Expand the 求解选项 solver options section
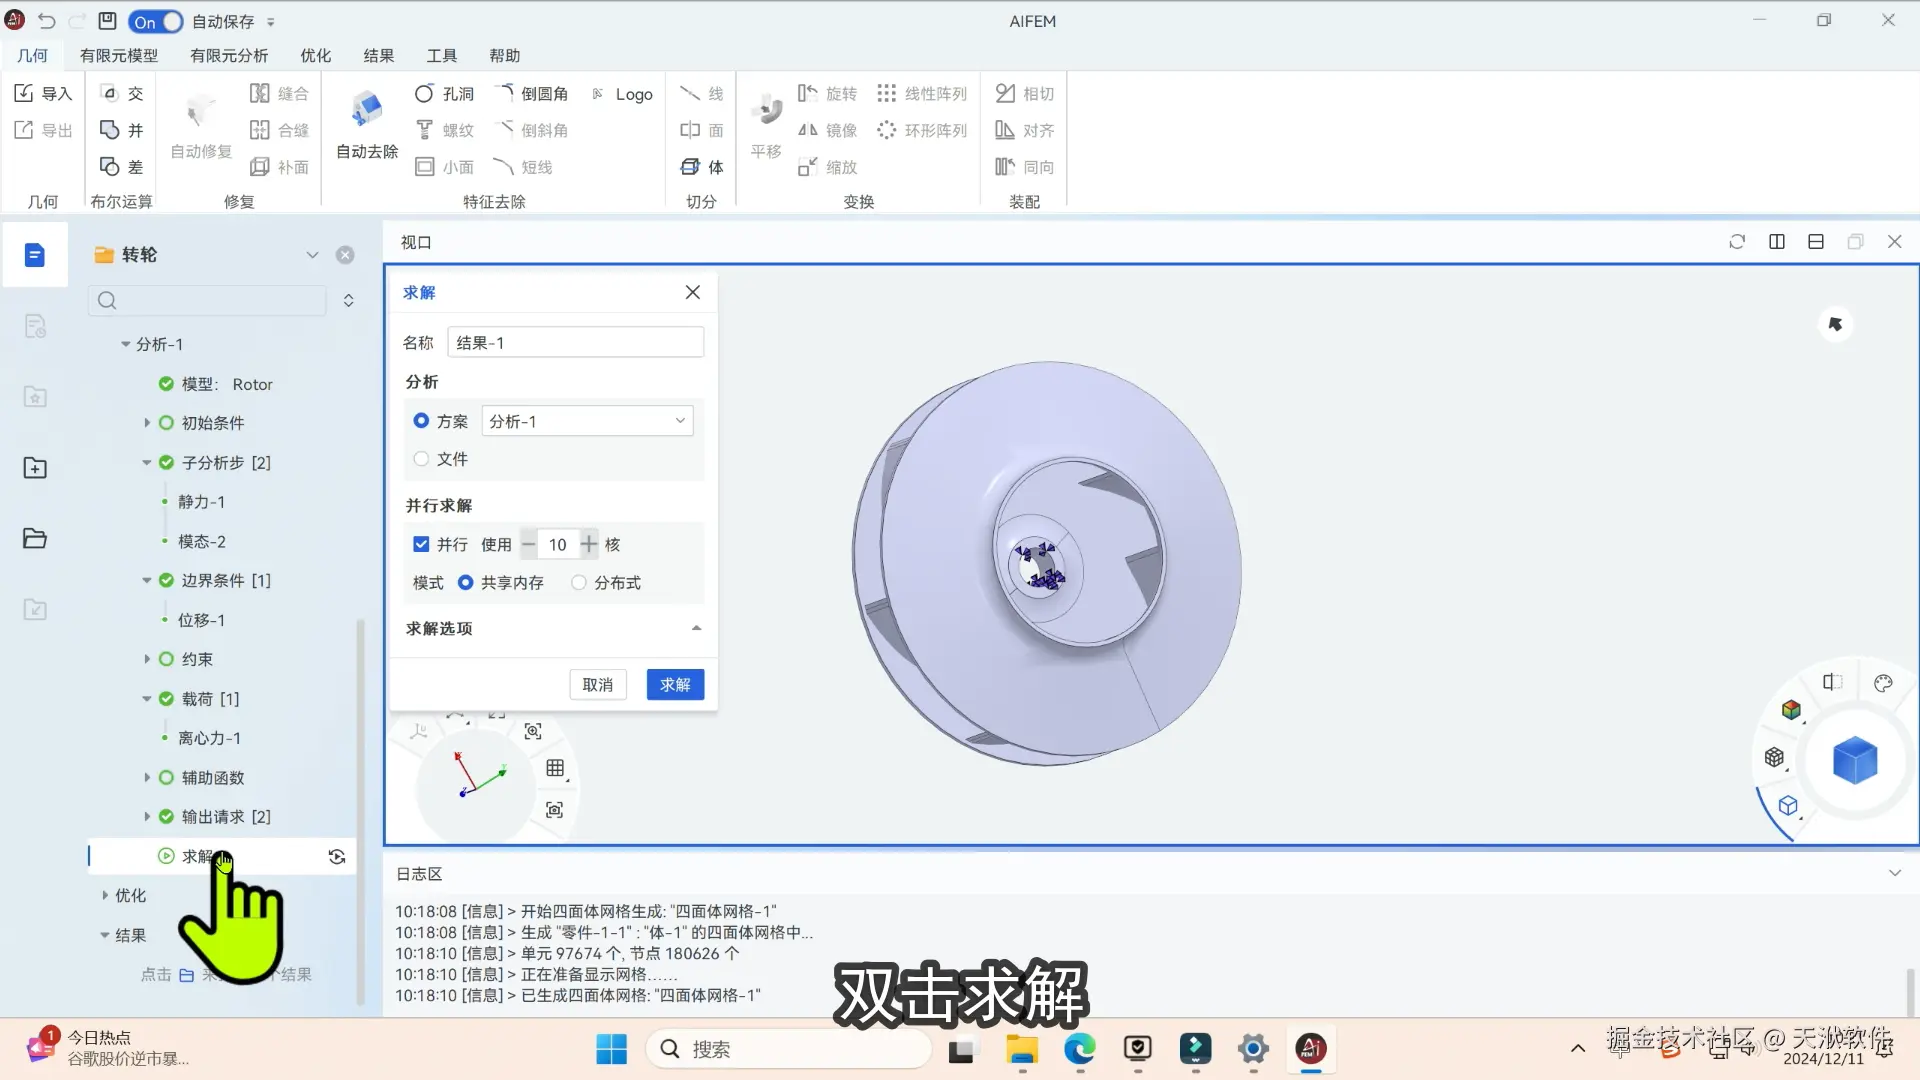1920x1080 pixels. (x=696, y=628)
